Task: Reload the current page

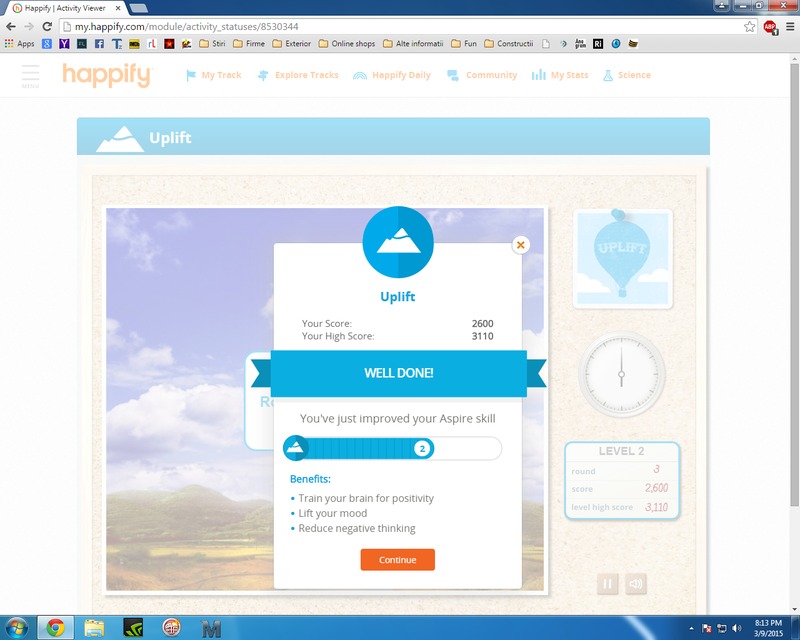Action: [x=47, y=27]
